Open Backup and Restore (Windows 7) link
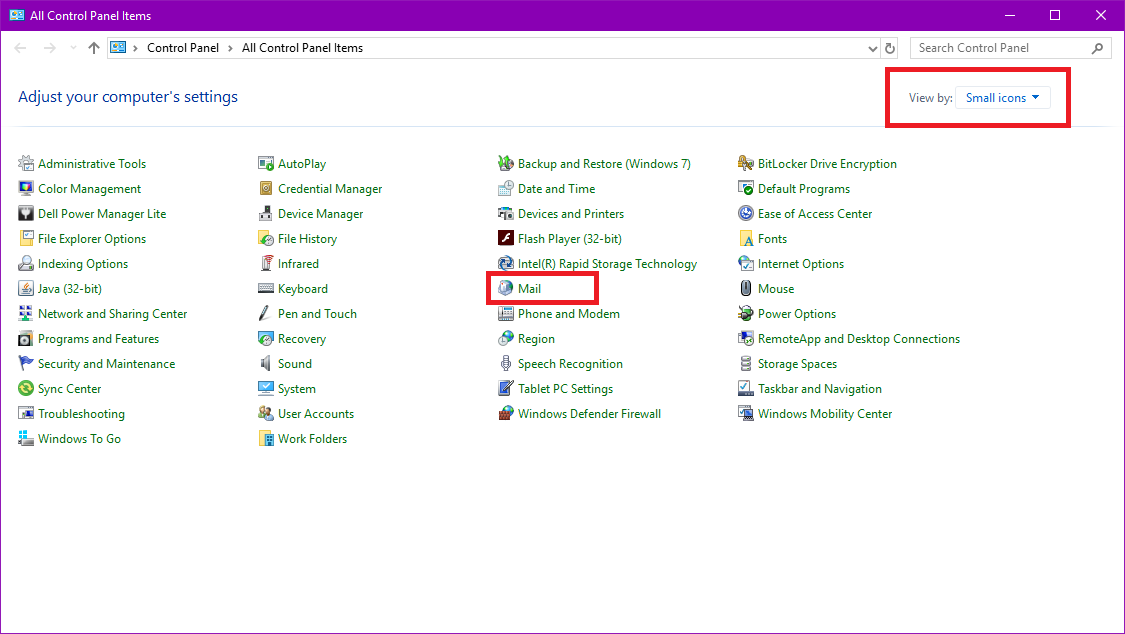 pyautogui.click(x=604, y=164)
